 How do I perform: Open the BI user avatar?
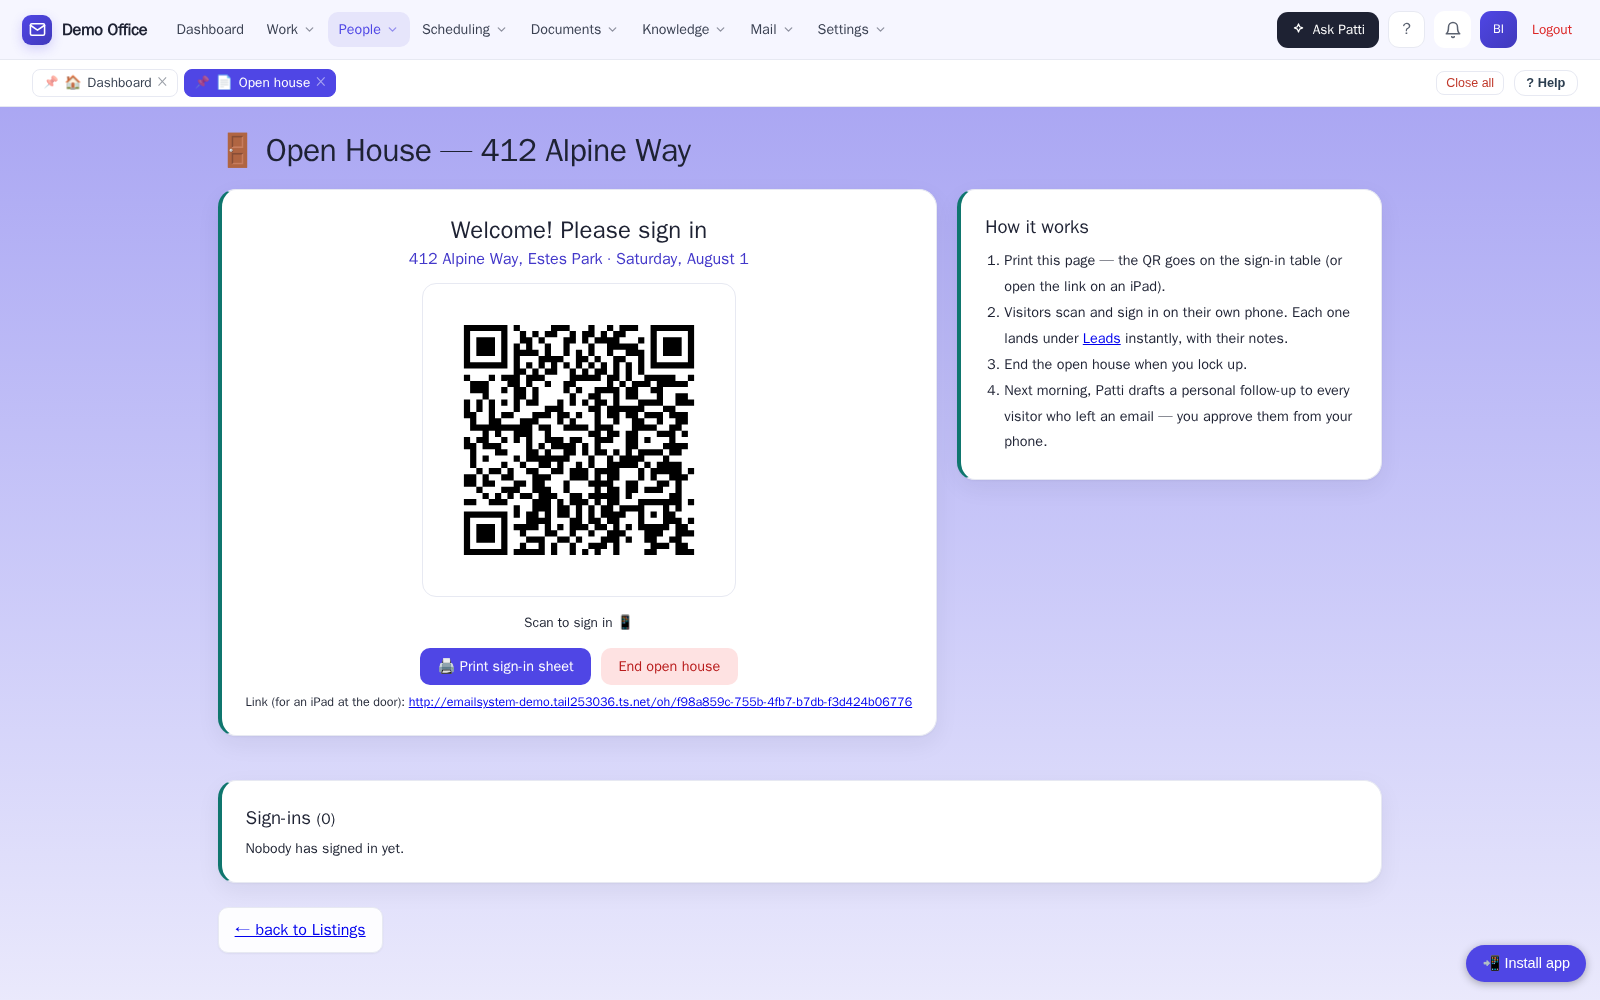[1498, 30]
